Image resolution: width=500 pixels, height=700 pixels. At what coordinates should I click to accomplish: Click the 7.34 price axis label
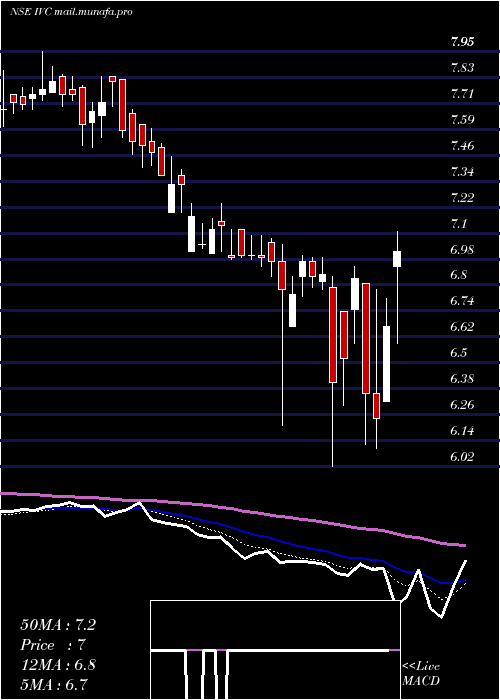click(x=462, y=172)
